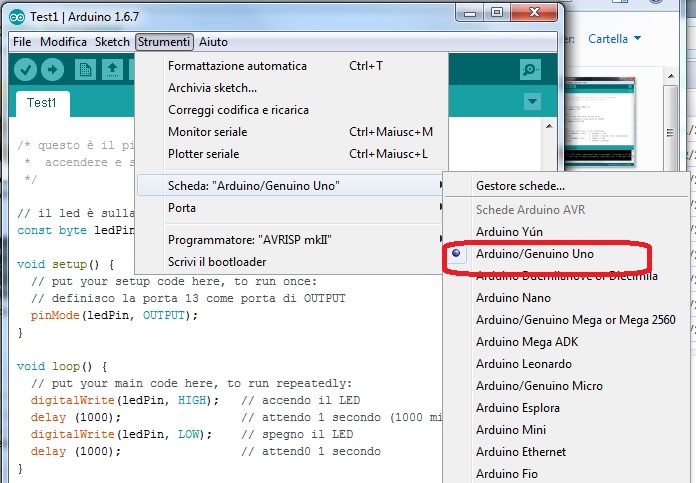The width and height of the screenshot is (696, 483).
Task: Click the Arduino logo in title bar
Action: click(17, 17)
